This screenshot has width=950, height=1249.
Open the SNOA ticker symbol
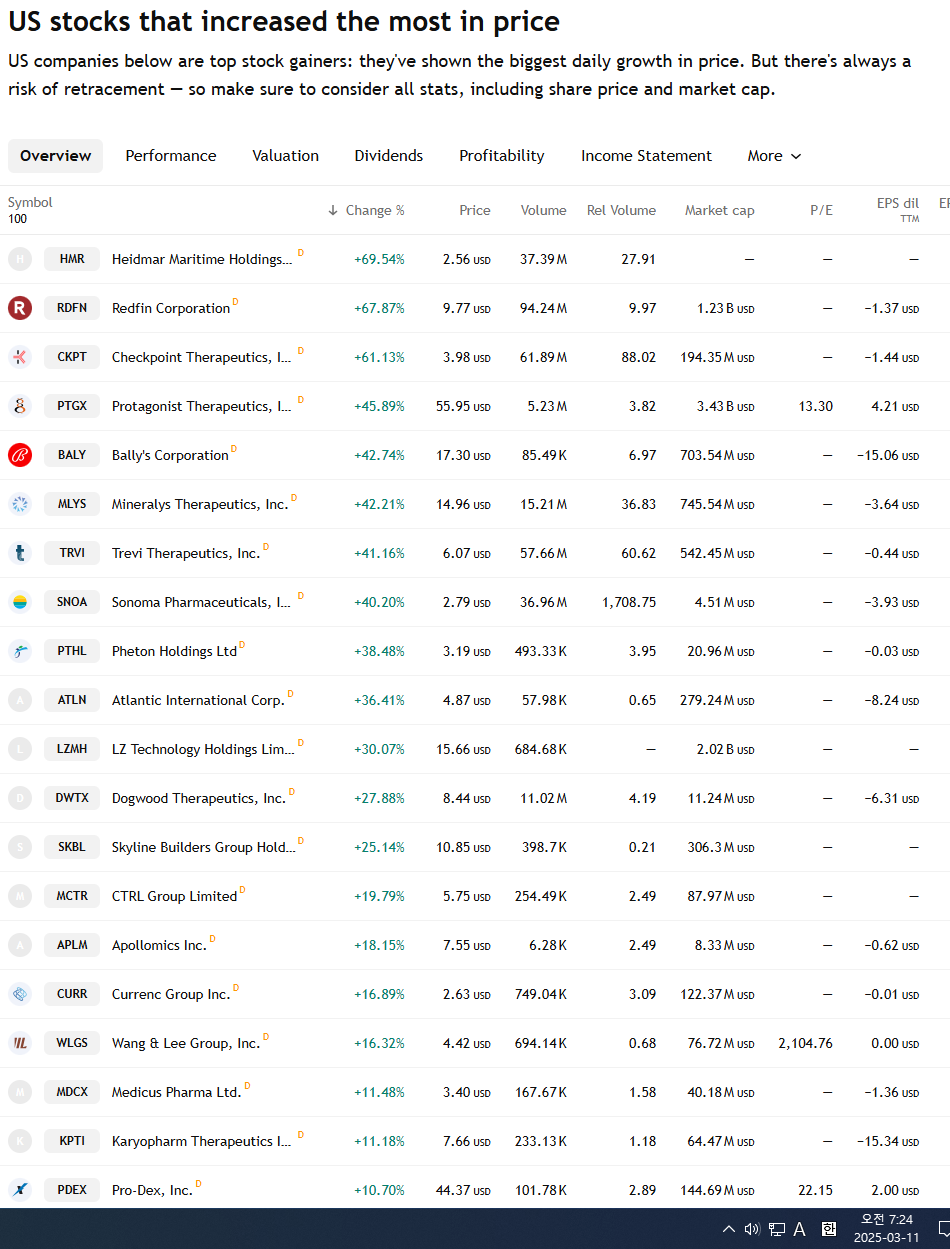72,602
